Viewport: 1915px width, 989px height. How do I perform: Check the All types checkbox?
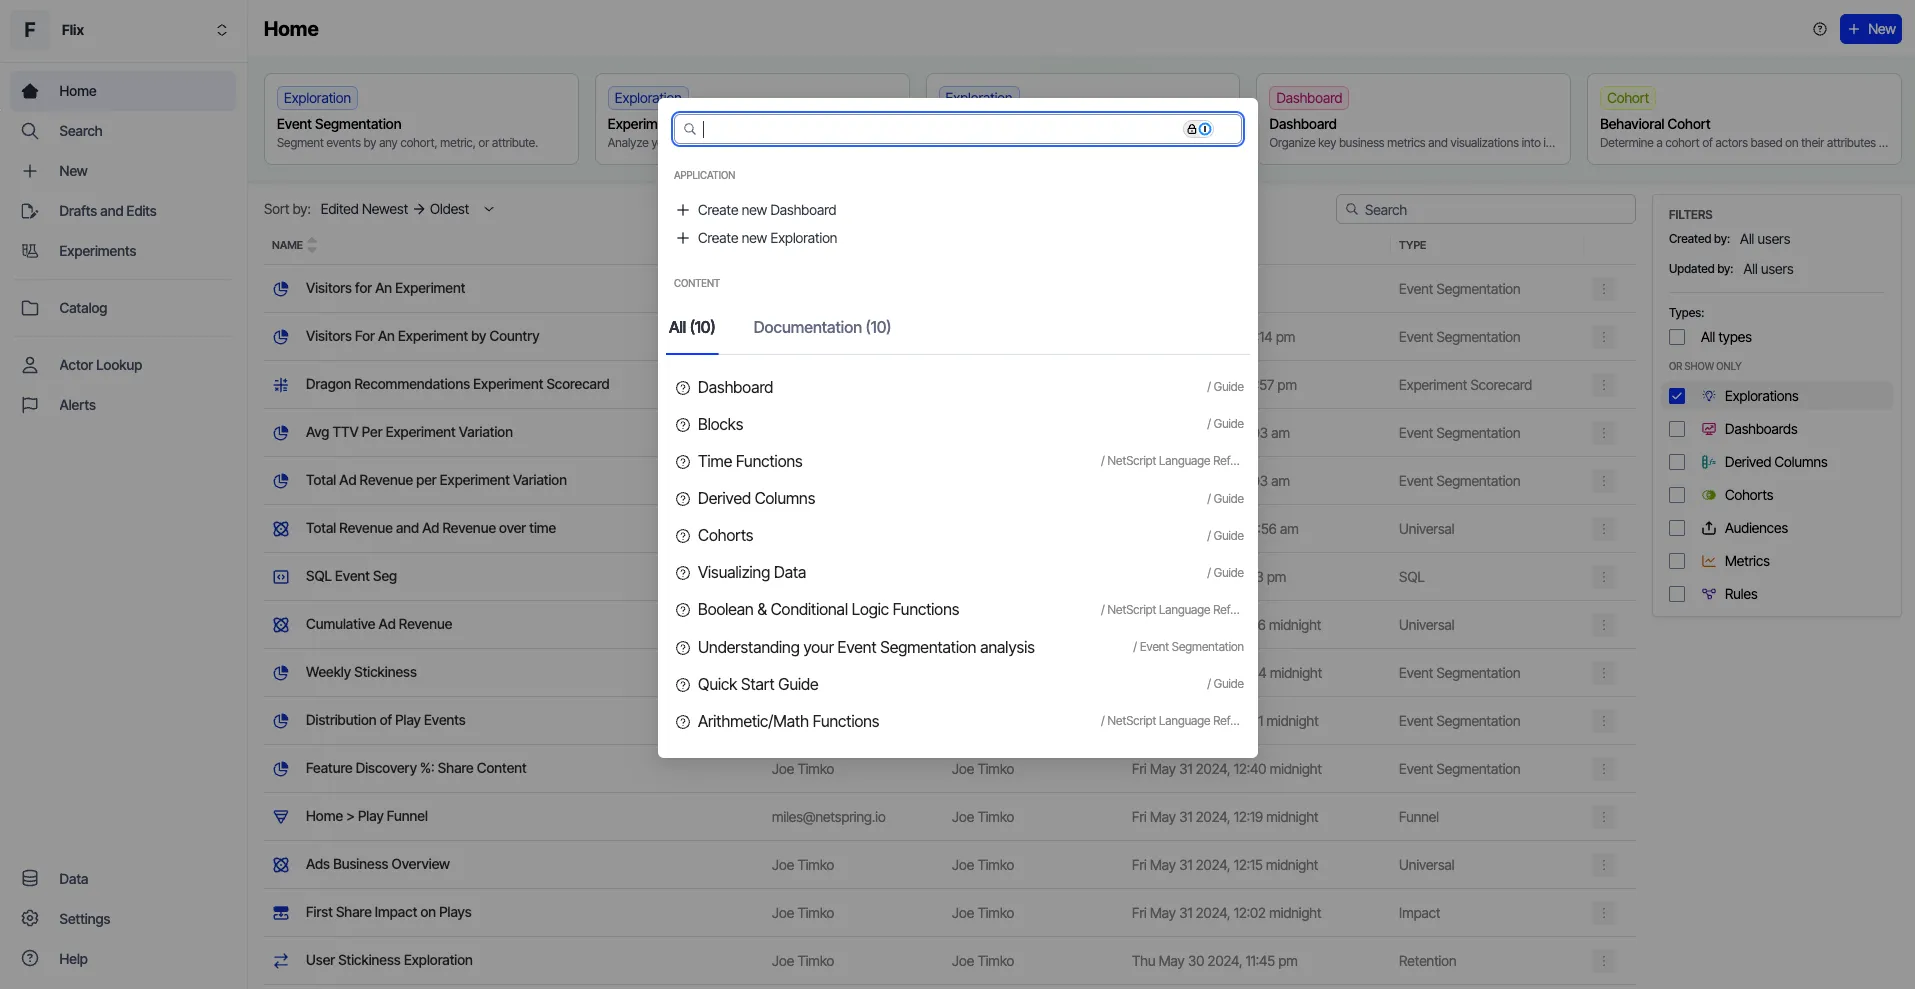coord(1677,337)
